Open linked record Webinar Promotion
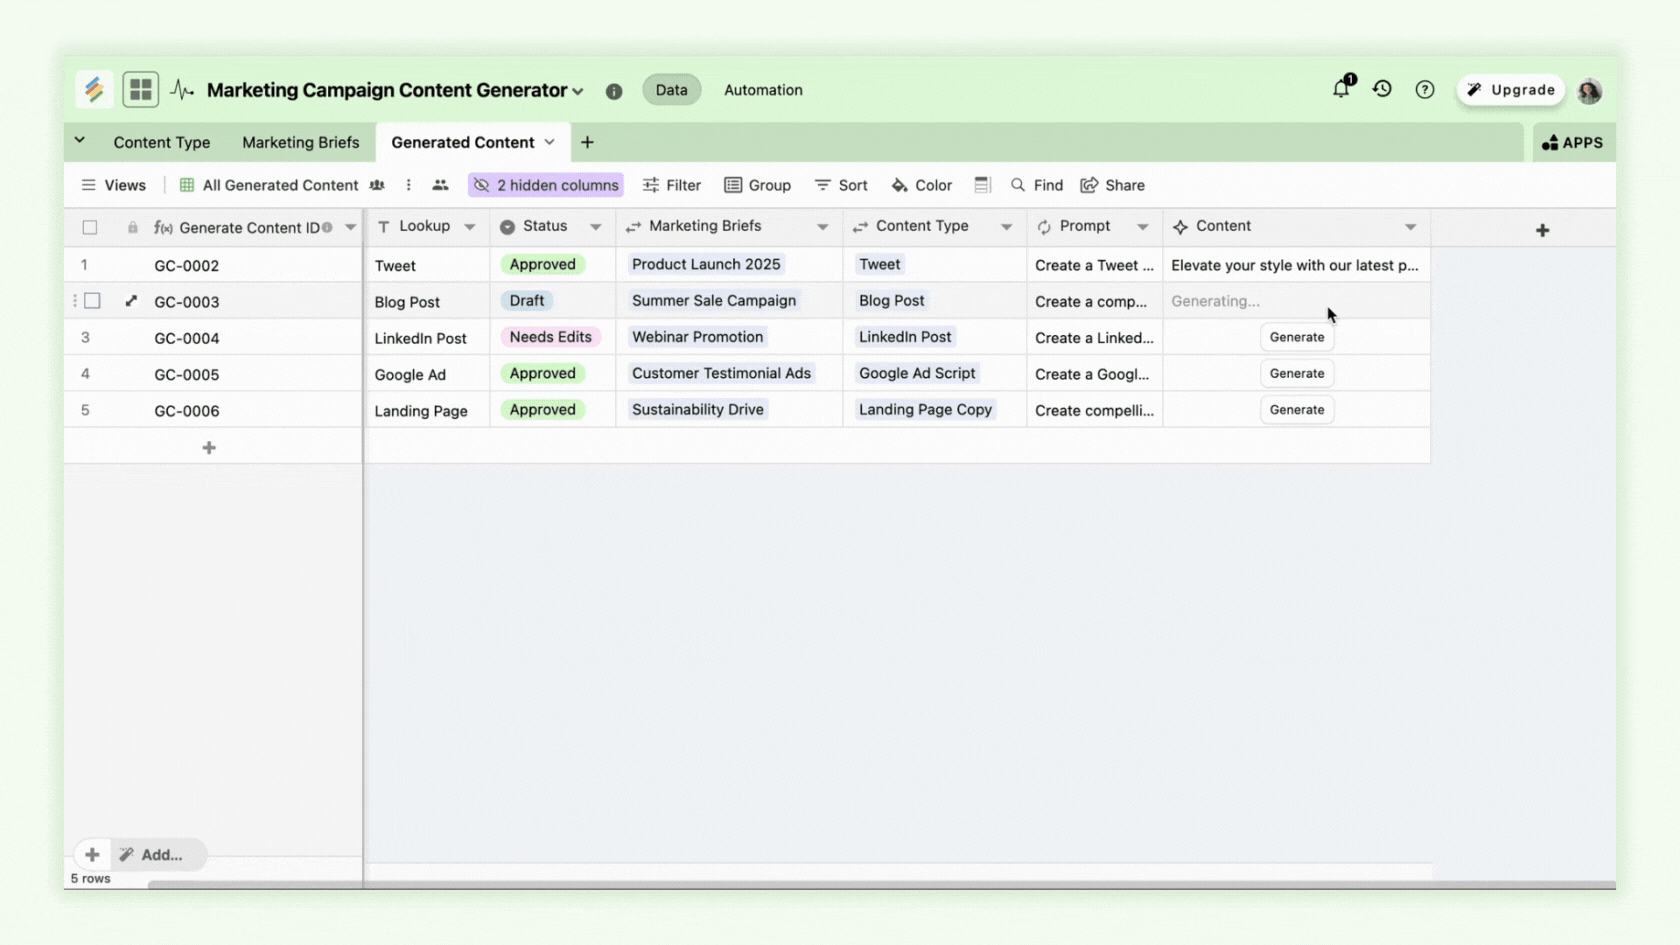Image resolution: width=1680 pixels, height=945 pixels. pyautogui.click(x=697, y=337)
